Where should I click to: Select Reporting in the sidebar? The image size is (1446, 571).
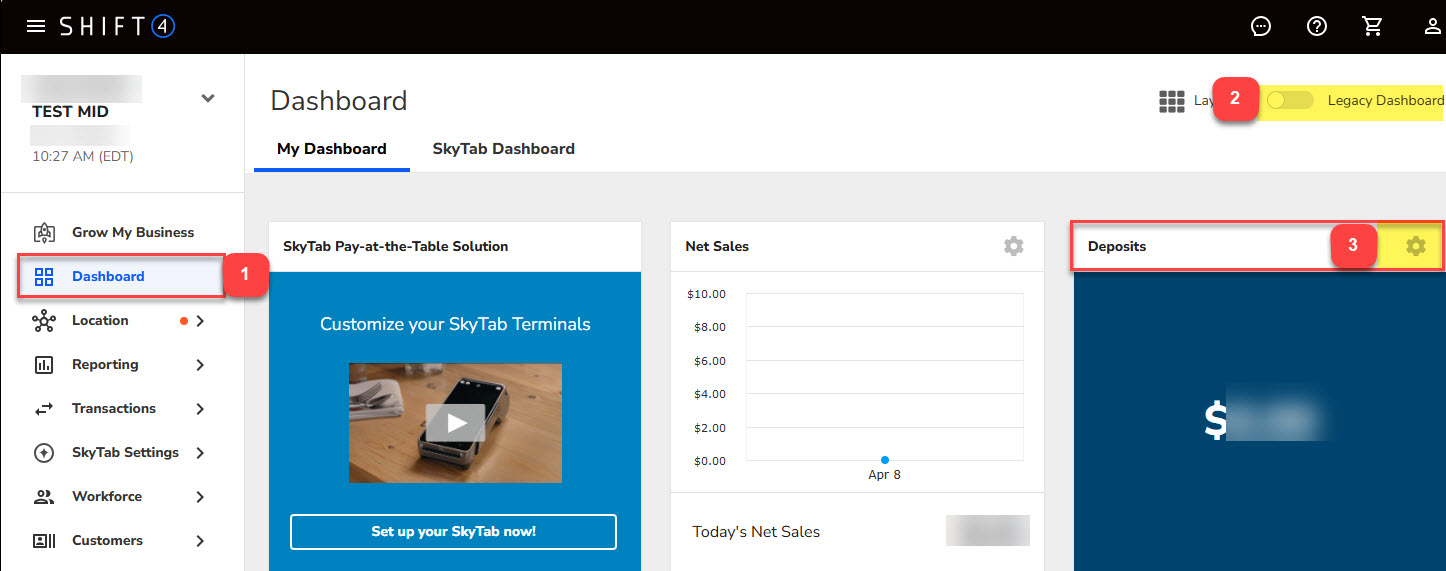point(105,364)
